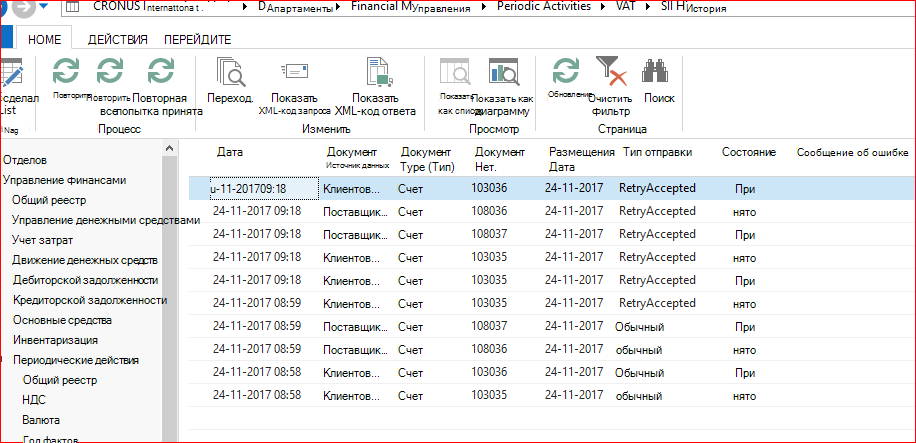Click Periodic Activities in breadcrumb
The image size is (916, 443).
544,7
